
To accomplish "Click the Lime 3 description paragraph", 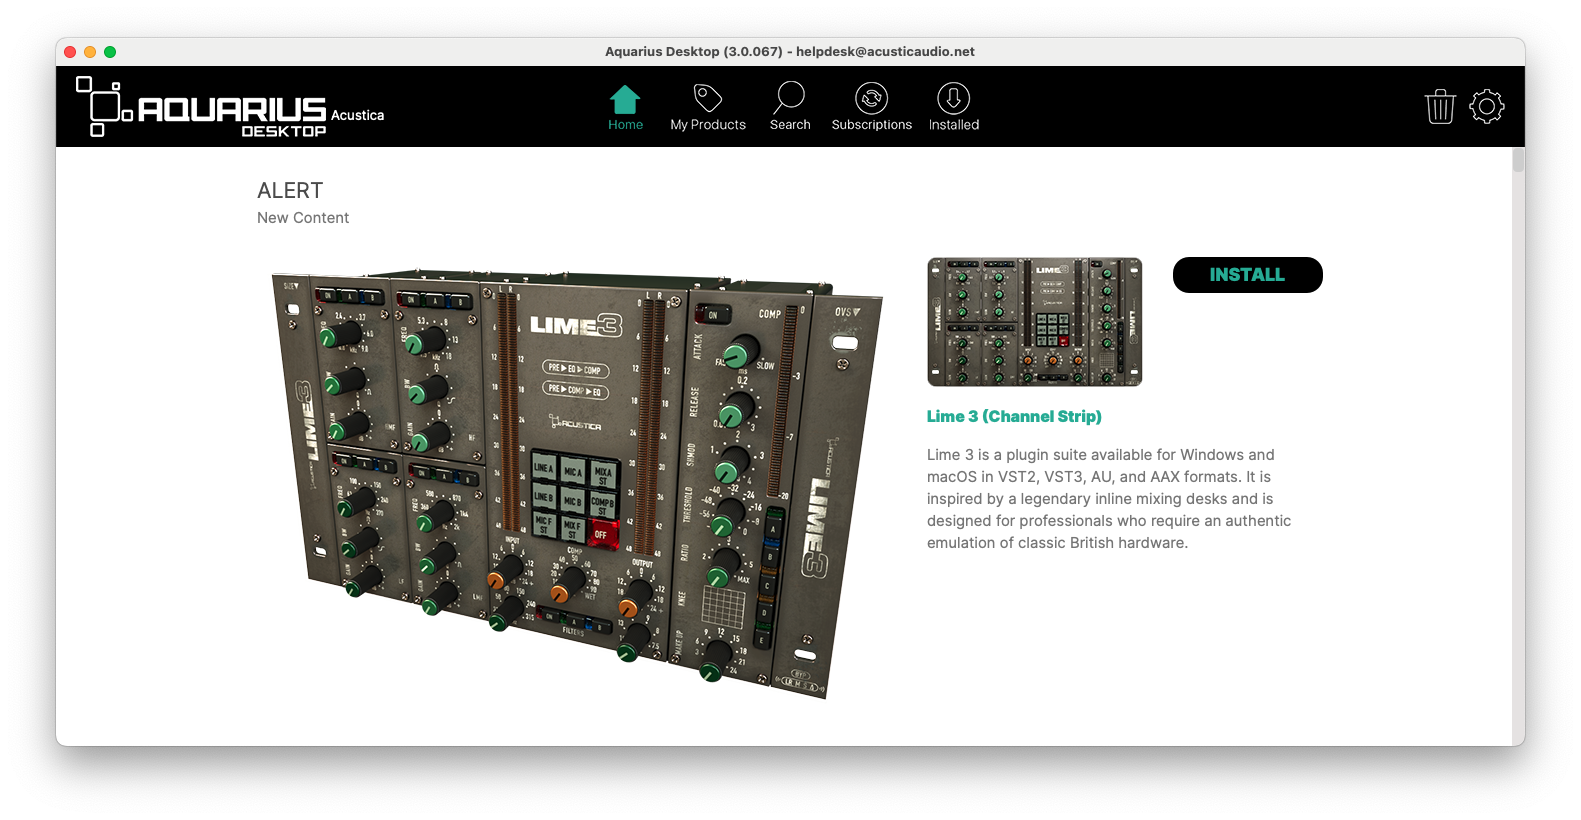I will [x=1109, y=499].
